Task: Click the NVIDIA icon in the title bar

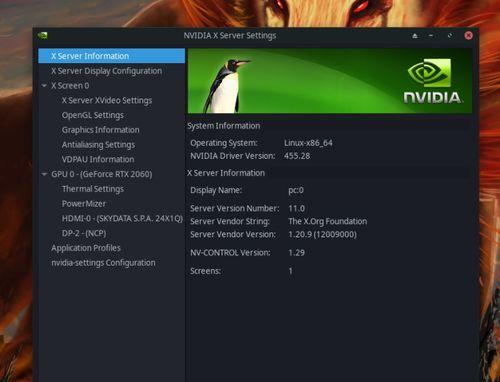Action: (x=43, y=35)
